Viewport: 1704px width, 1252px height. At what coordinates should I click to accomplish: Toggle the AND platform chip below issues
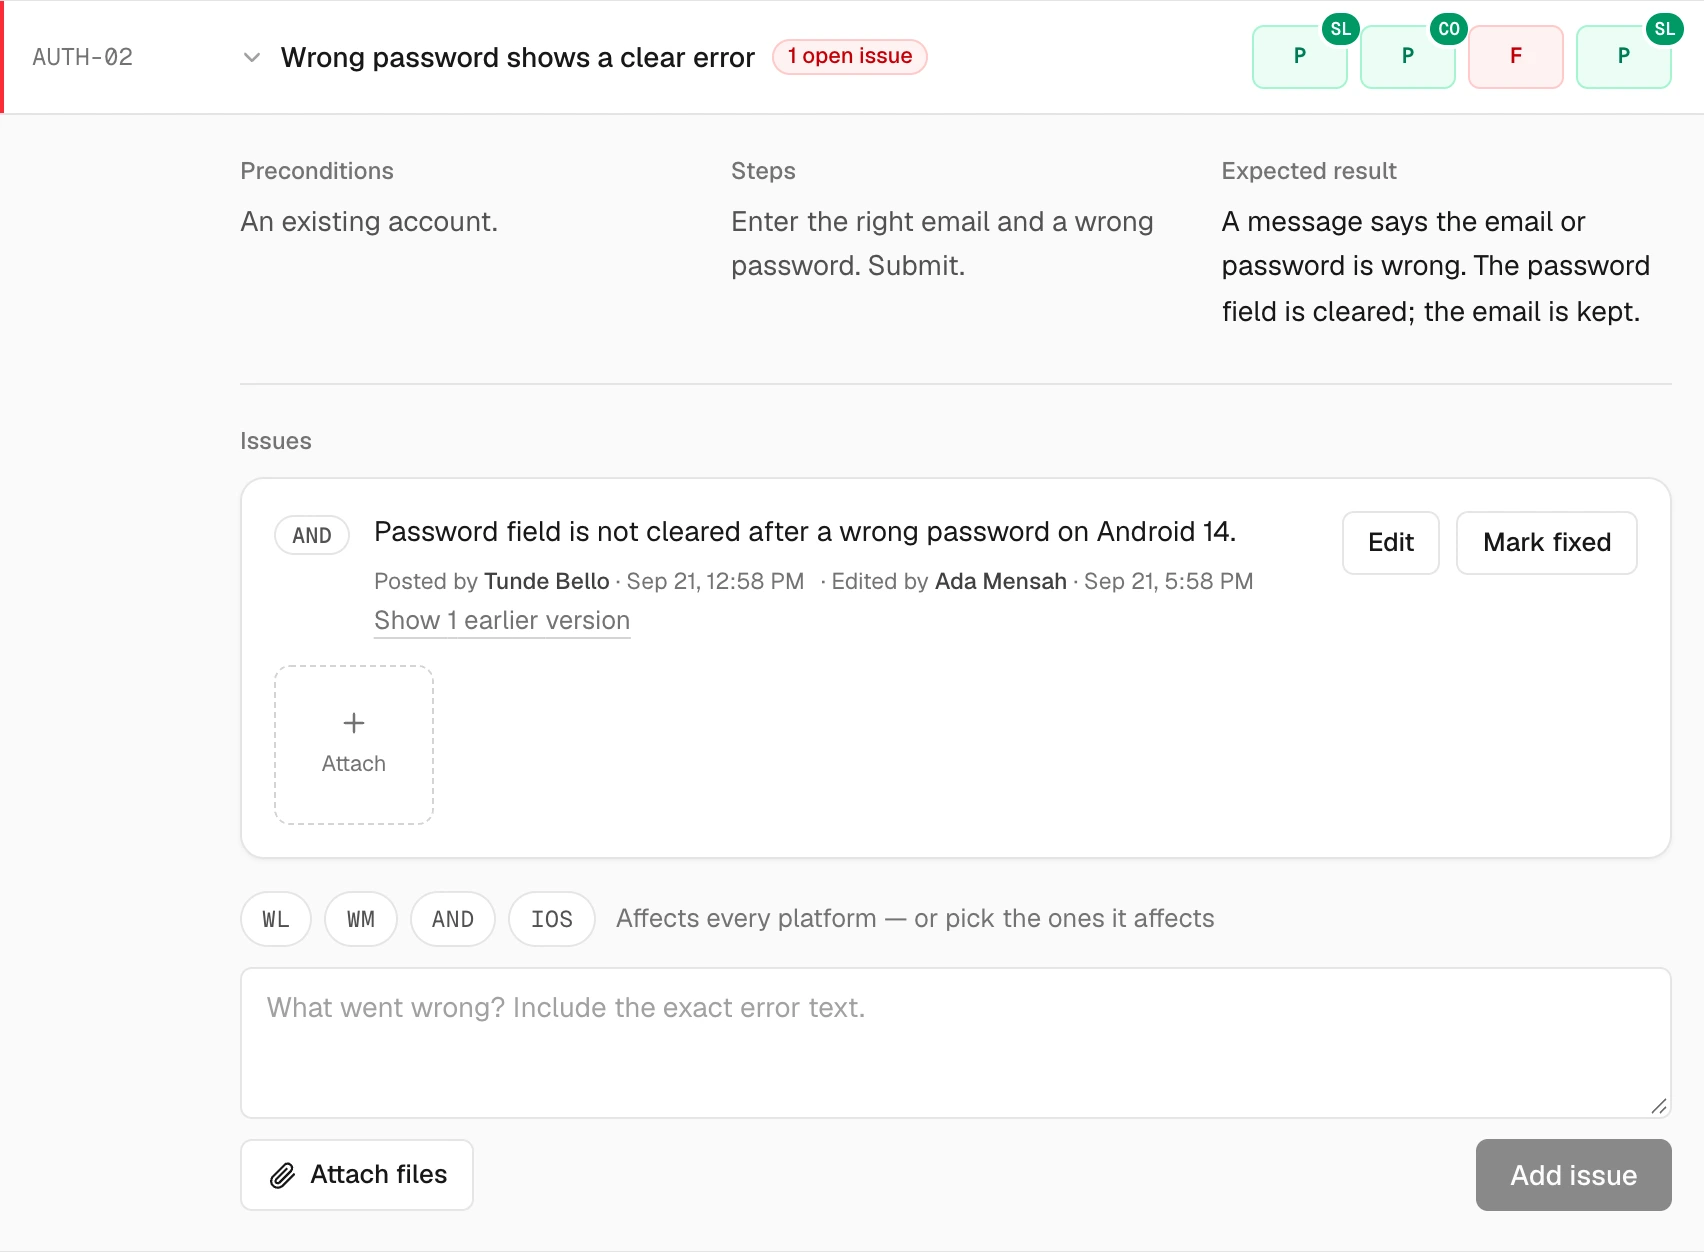453,919
